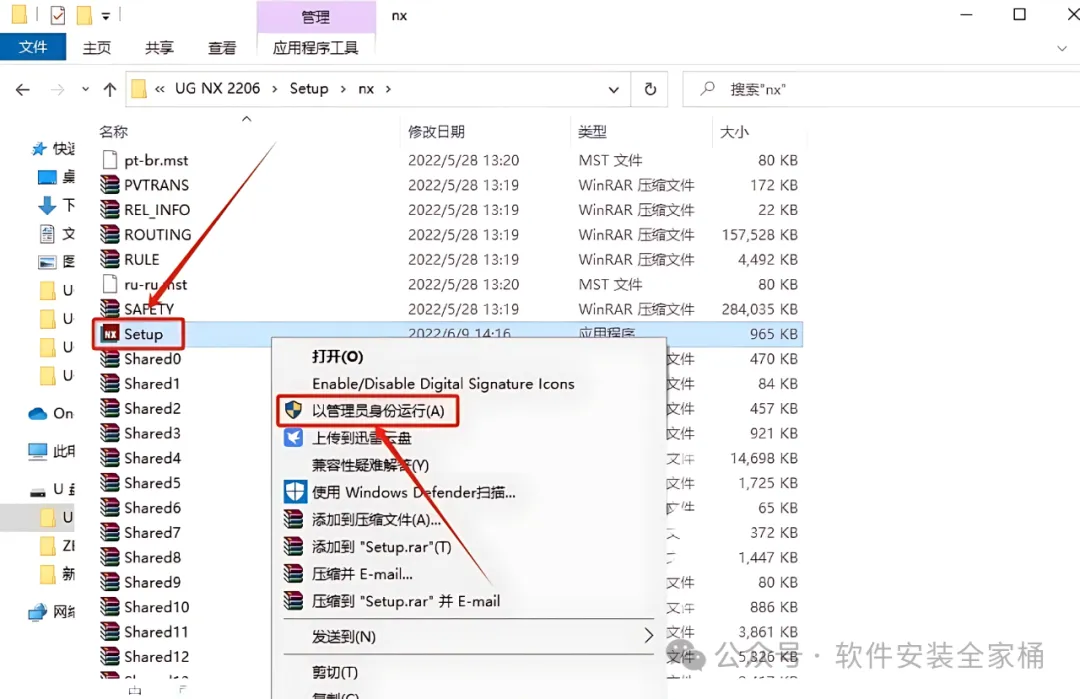Switch to the 主页 ribbon tab
Image resolution: width=1080 pixels, height=699 pixels.
pos(96,48)
